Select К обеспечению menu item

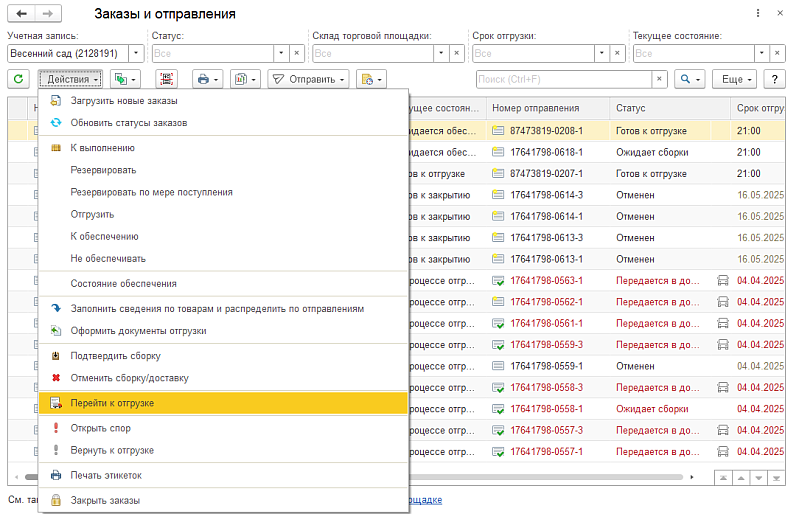click(223, 236)
